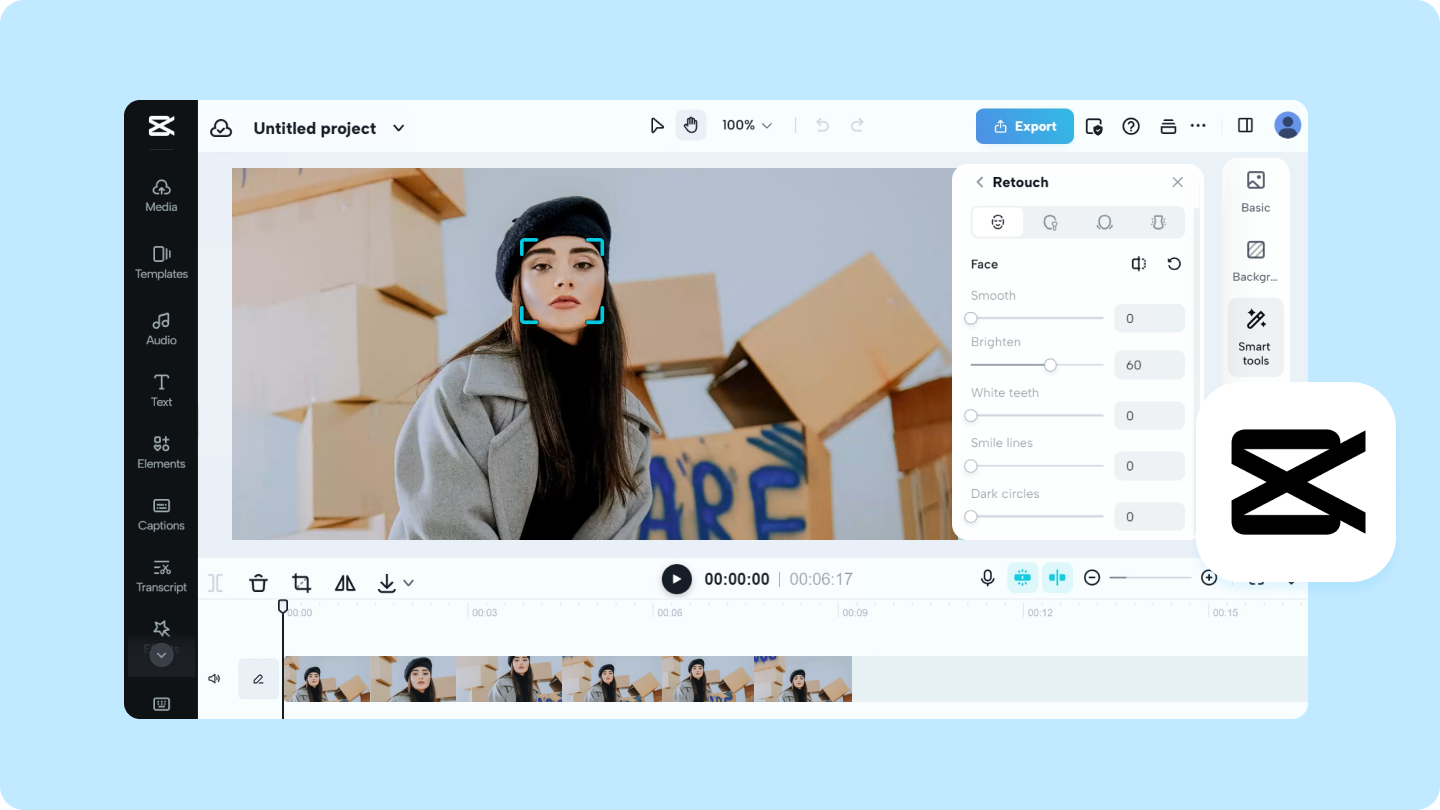
Task: Click the timeline zoom slider
Action: [1150, 578]
